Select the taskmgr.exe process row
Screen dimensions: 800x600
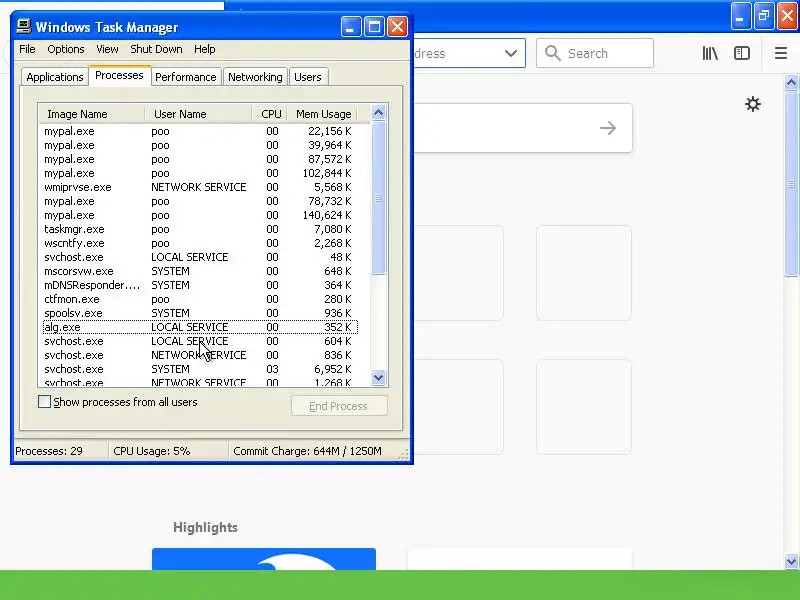point(201,229)
